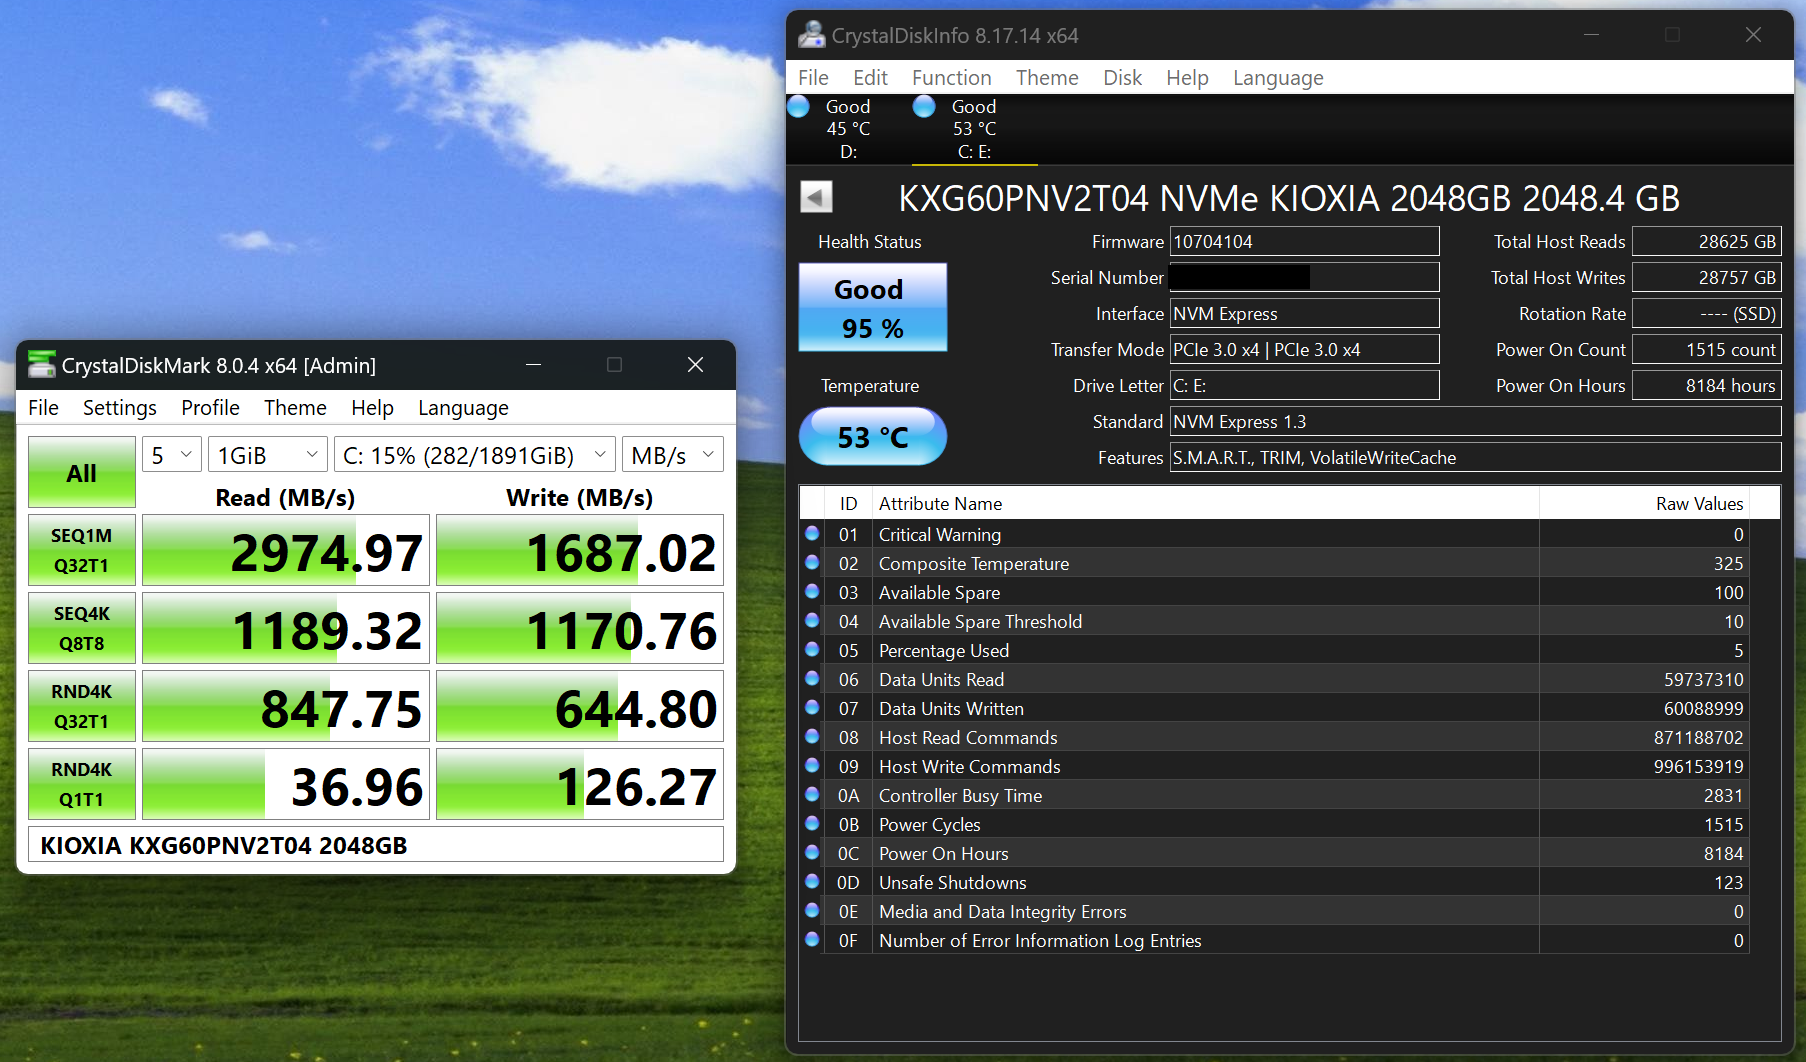Click the blue status orb for disk C: E:
Viewport: 1806px width, 1062px height.
[x=924, y=106]
